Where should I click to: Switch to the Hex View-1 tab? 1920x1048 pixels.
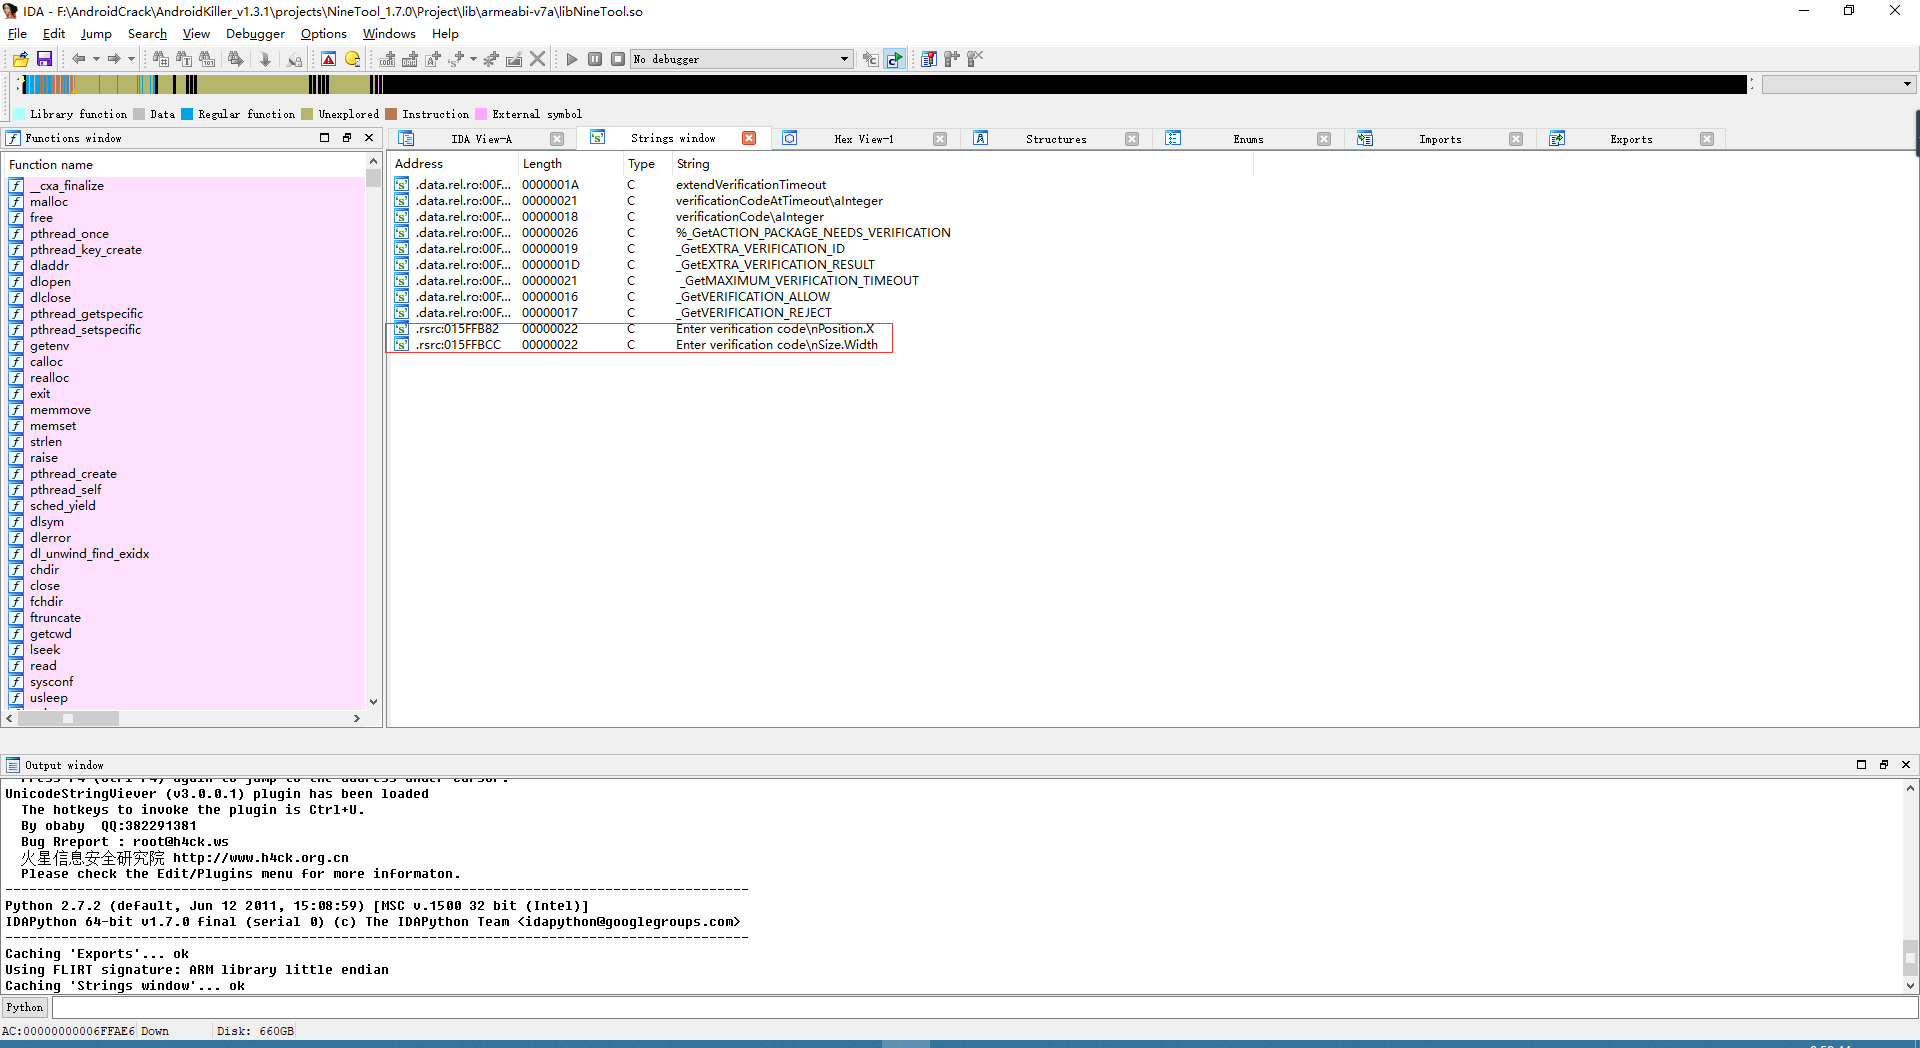[863, 139]
